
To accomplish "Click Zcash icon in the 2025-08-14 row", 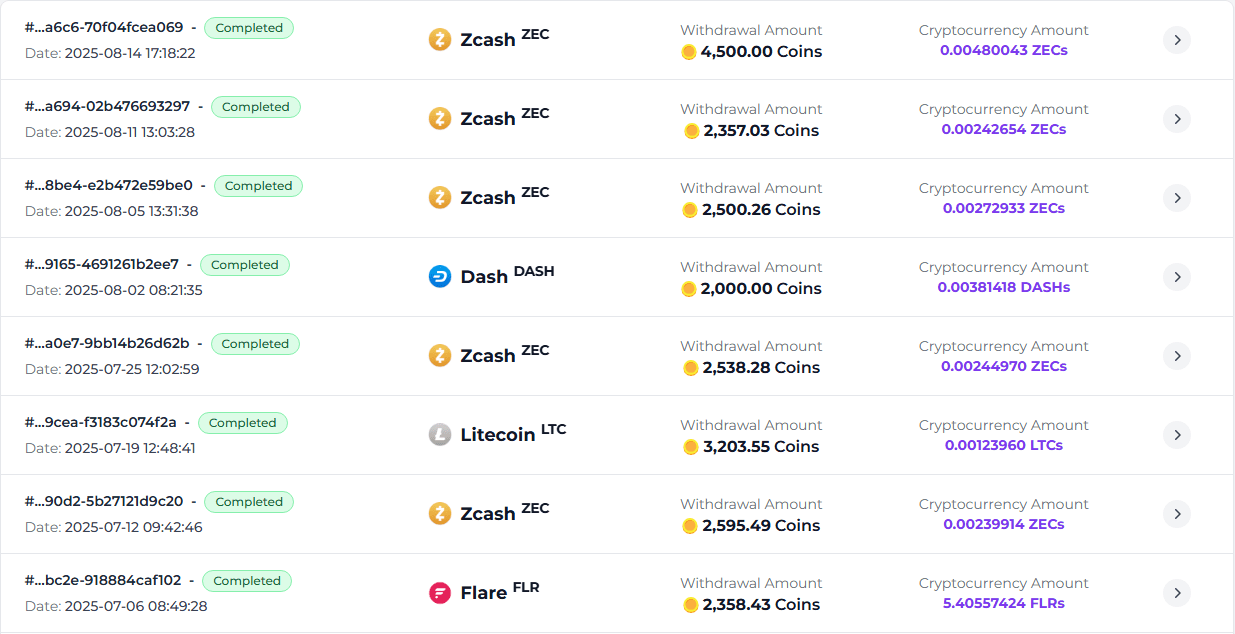I will click(x=440, y=40).
